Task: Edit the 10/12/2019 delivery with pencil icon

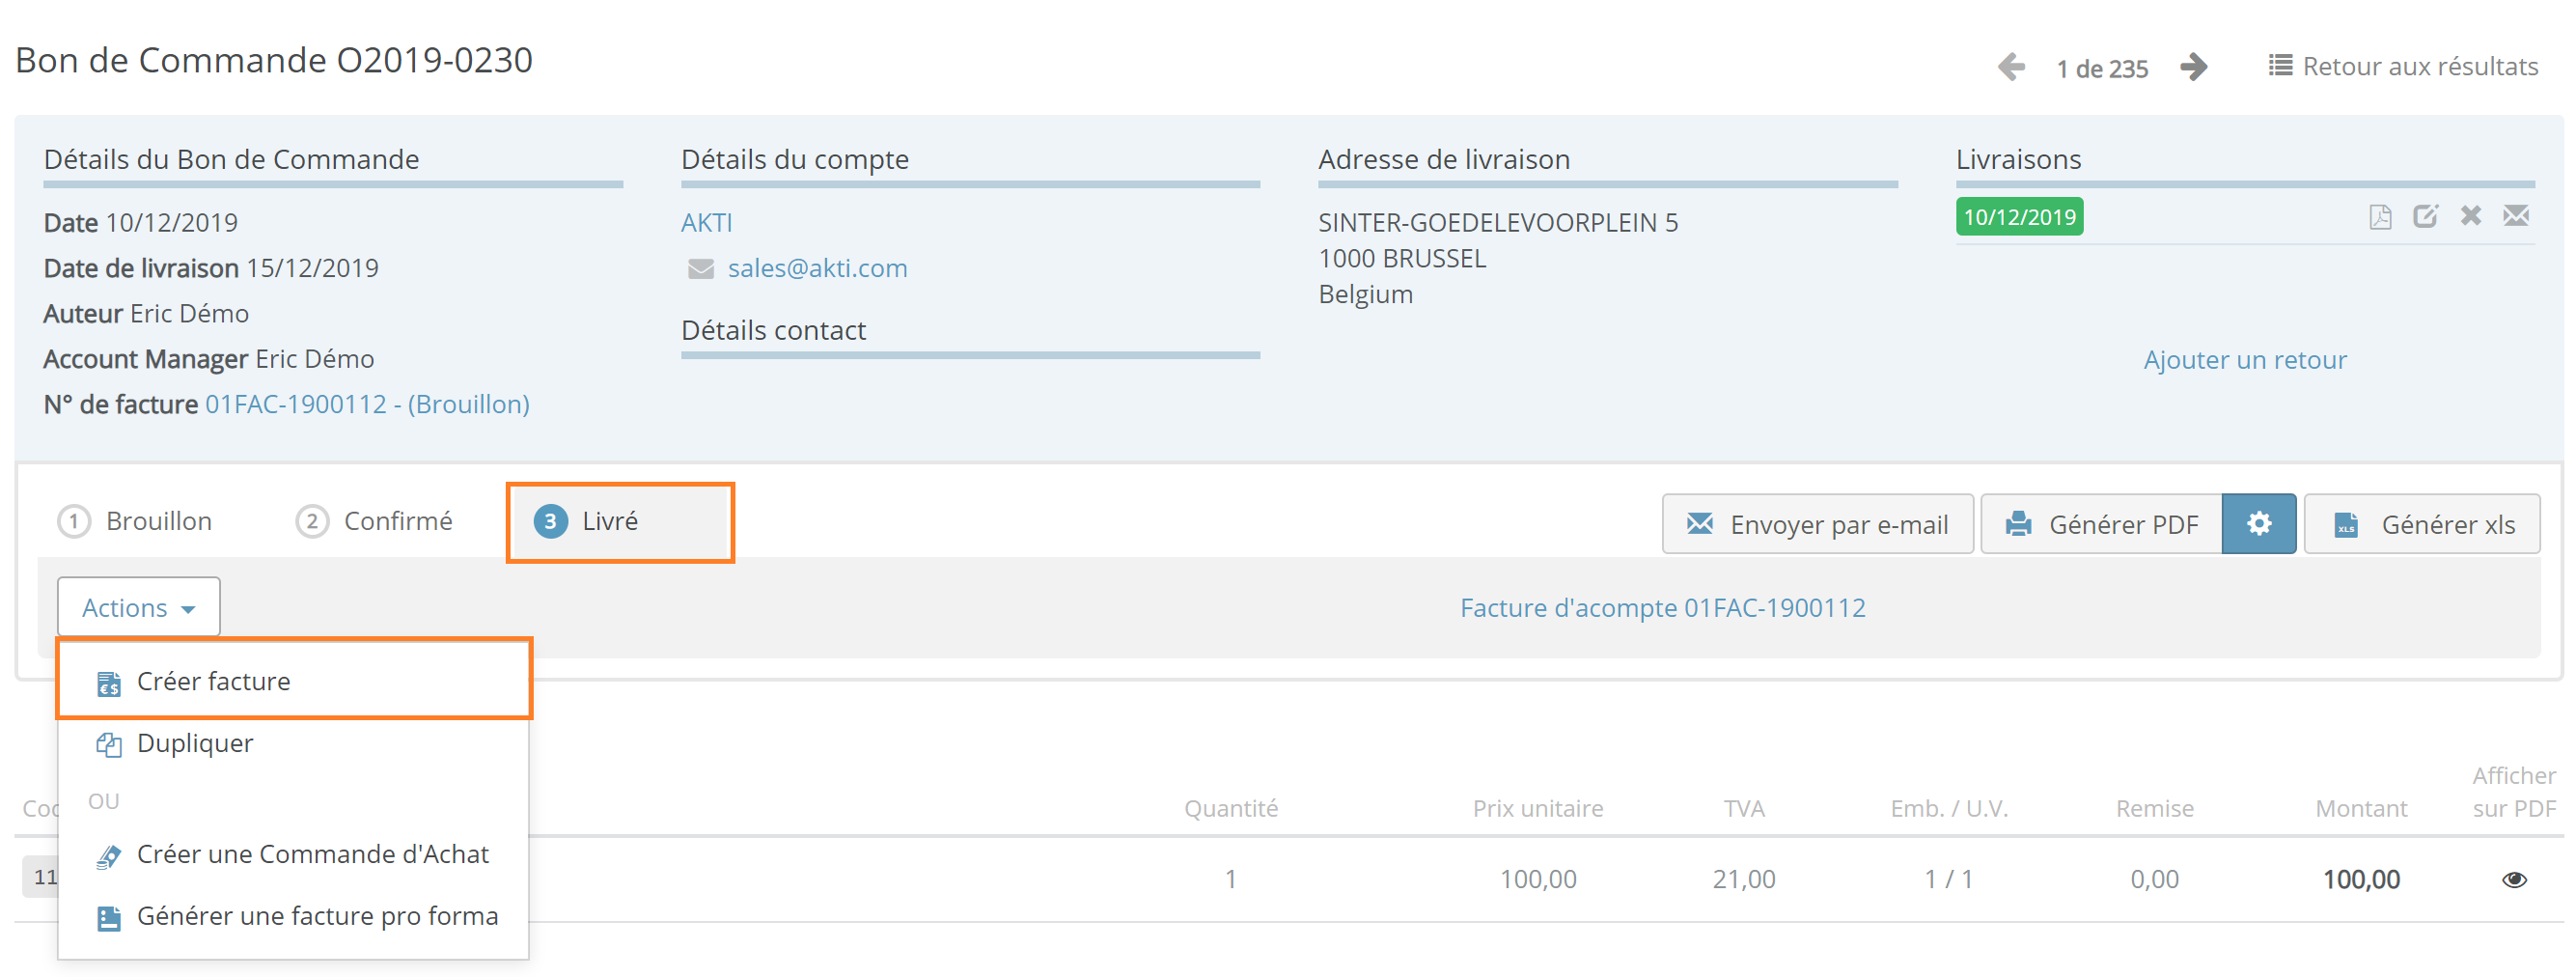Action: click(x=2425, y=216)
